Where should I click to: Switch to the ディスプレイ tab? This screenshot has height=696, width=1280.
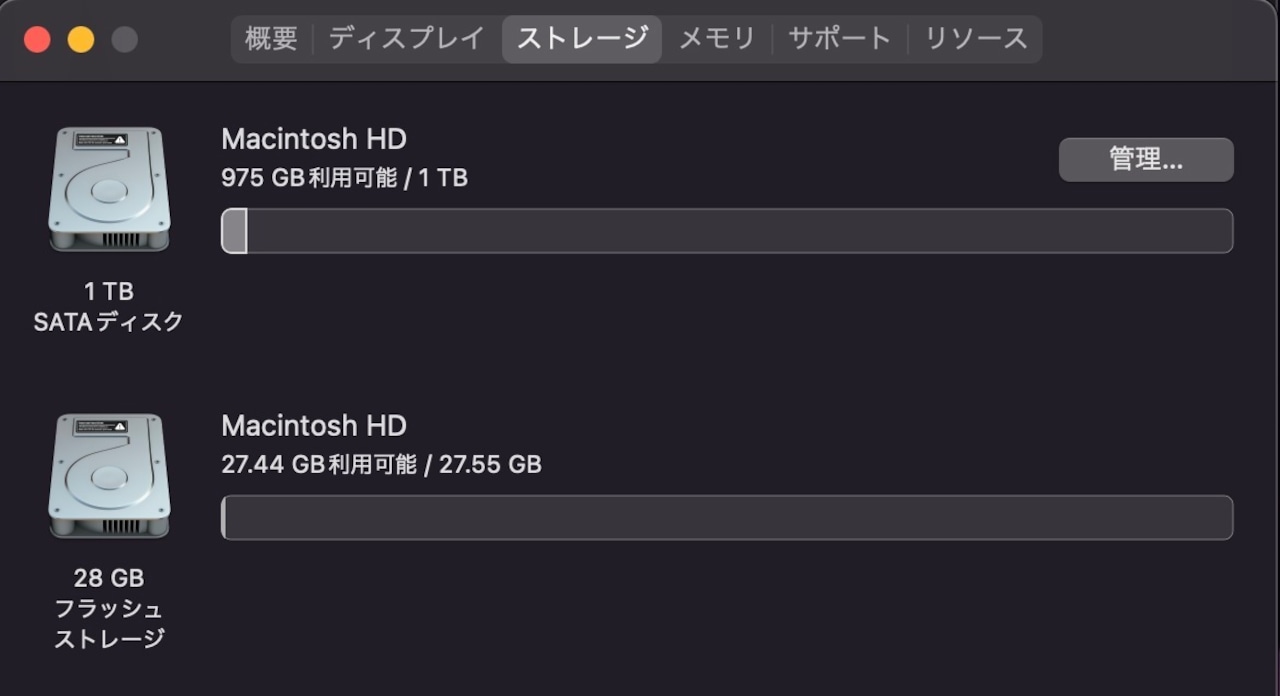point(406,39)
